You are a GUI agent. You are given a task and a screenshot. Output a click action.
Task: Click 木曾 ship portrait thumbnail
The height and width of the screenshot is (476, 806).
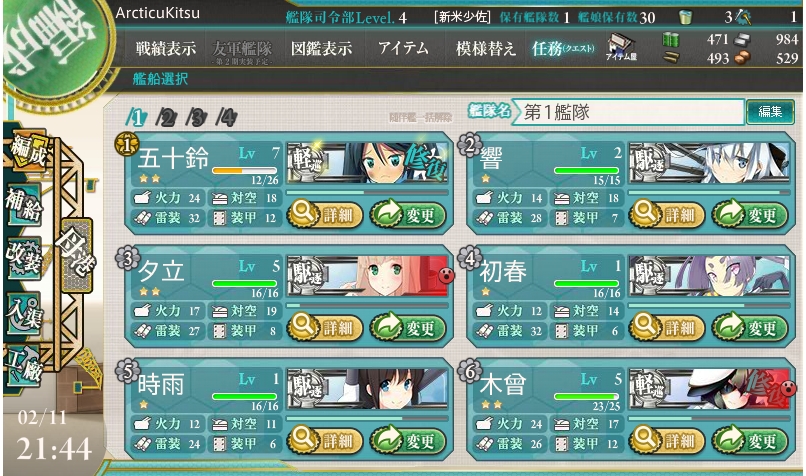tap(709, 389)
